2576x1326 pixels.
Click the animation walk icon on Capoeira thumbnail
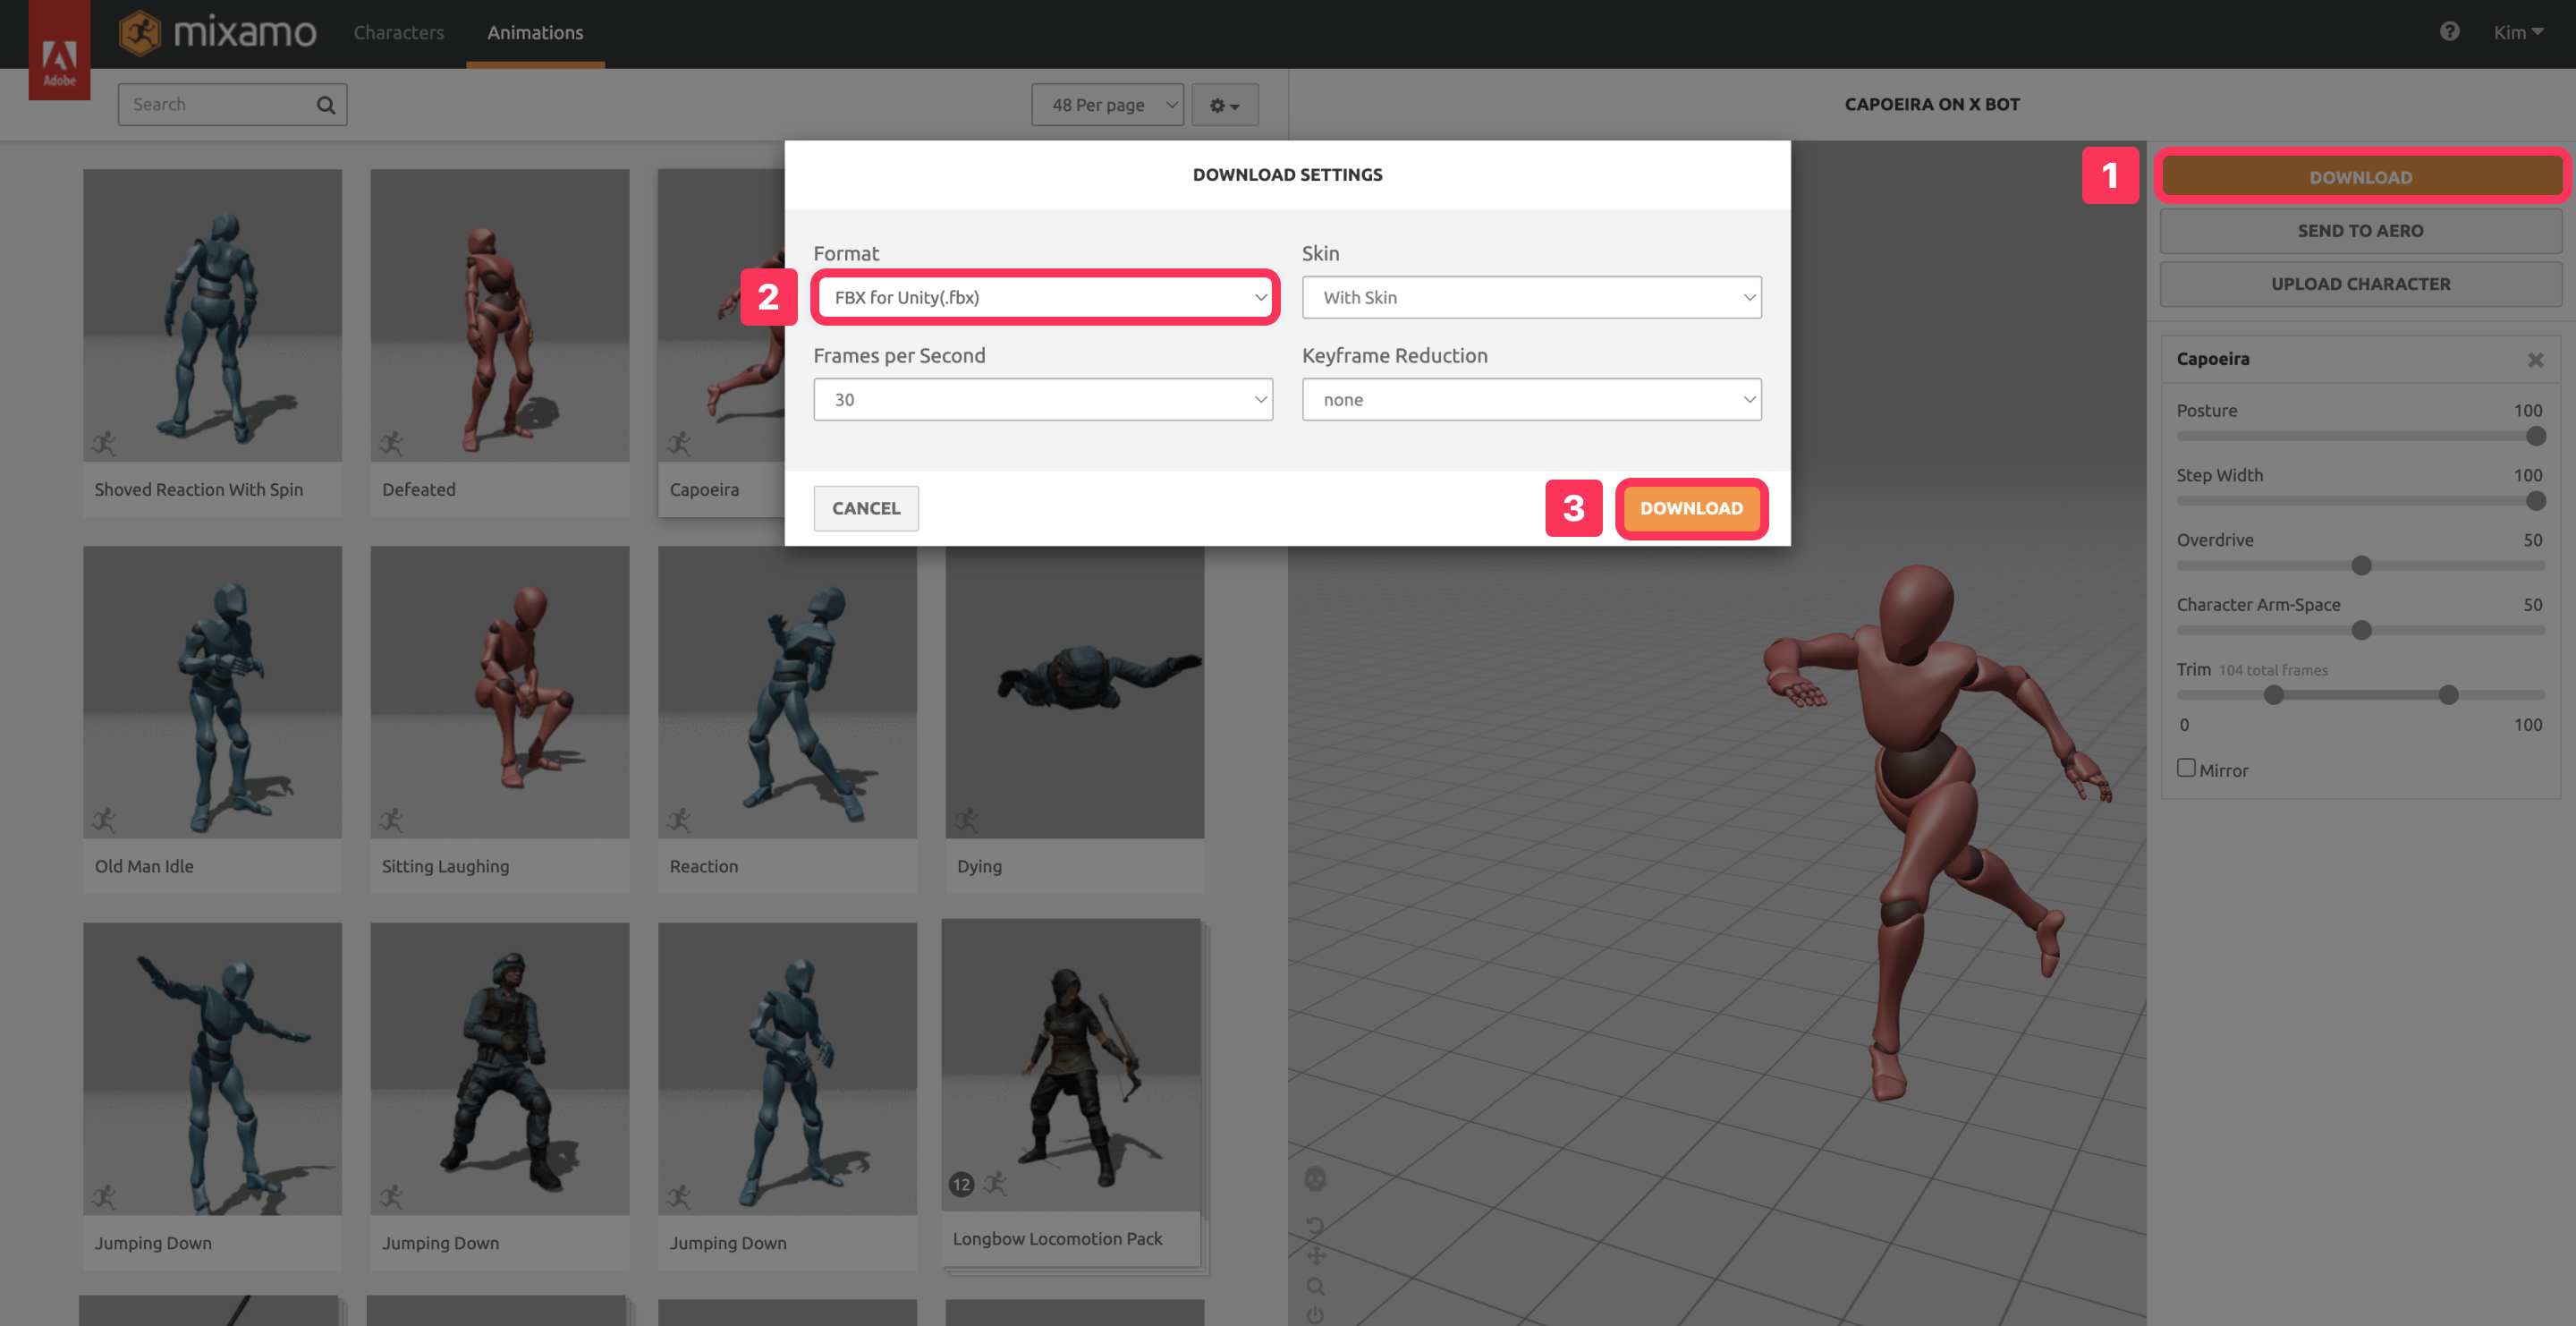678,443
